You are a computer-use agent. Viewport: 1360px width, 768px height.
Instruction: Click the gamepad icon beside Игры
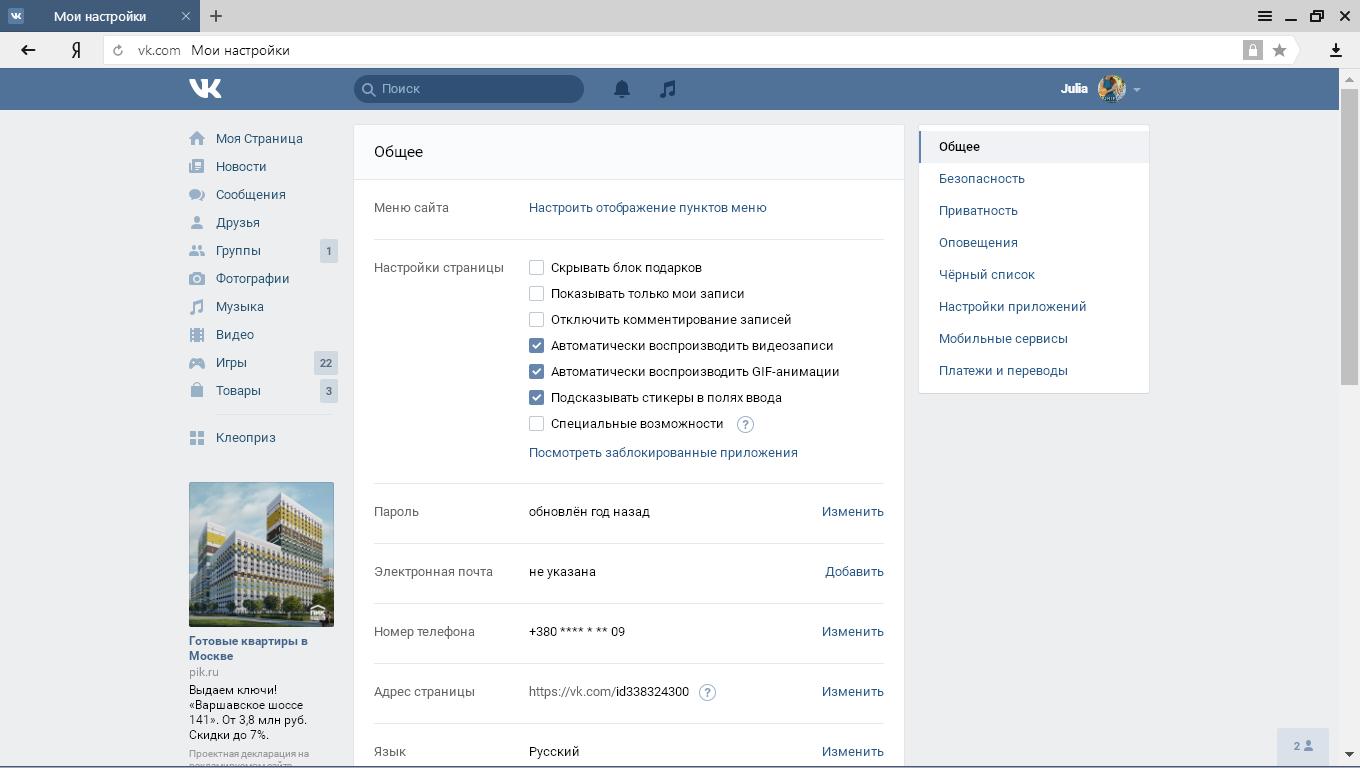[197, 363]
